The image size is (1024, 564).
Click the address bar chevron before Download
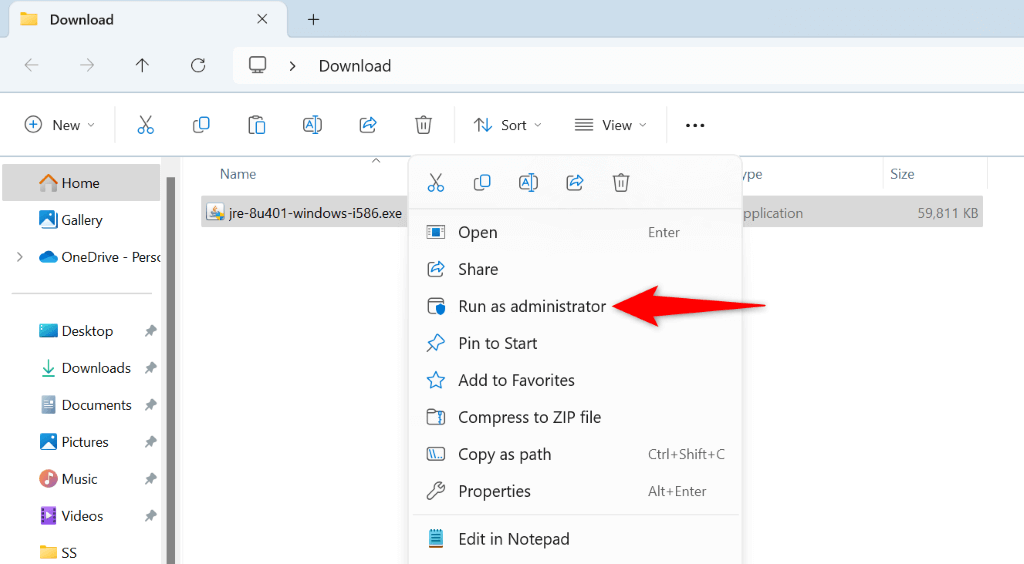tap(293, 66)
